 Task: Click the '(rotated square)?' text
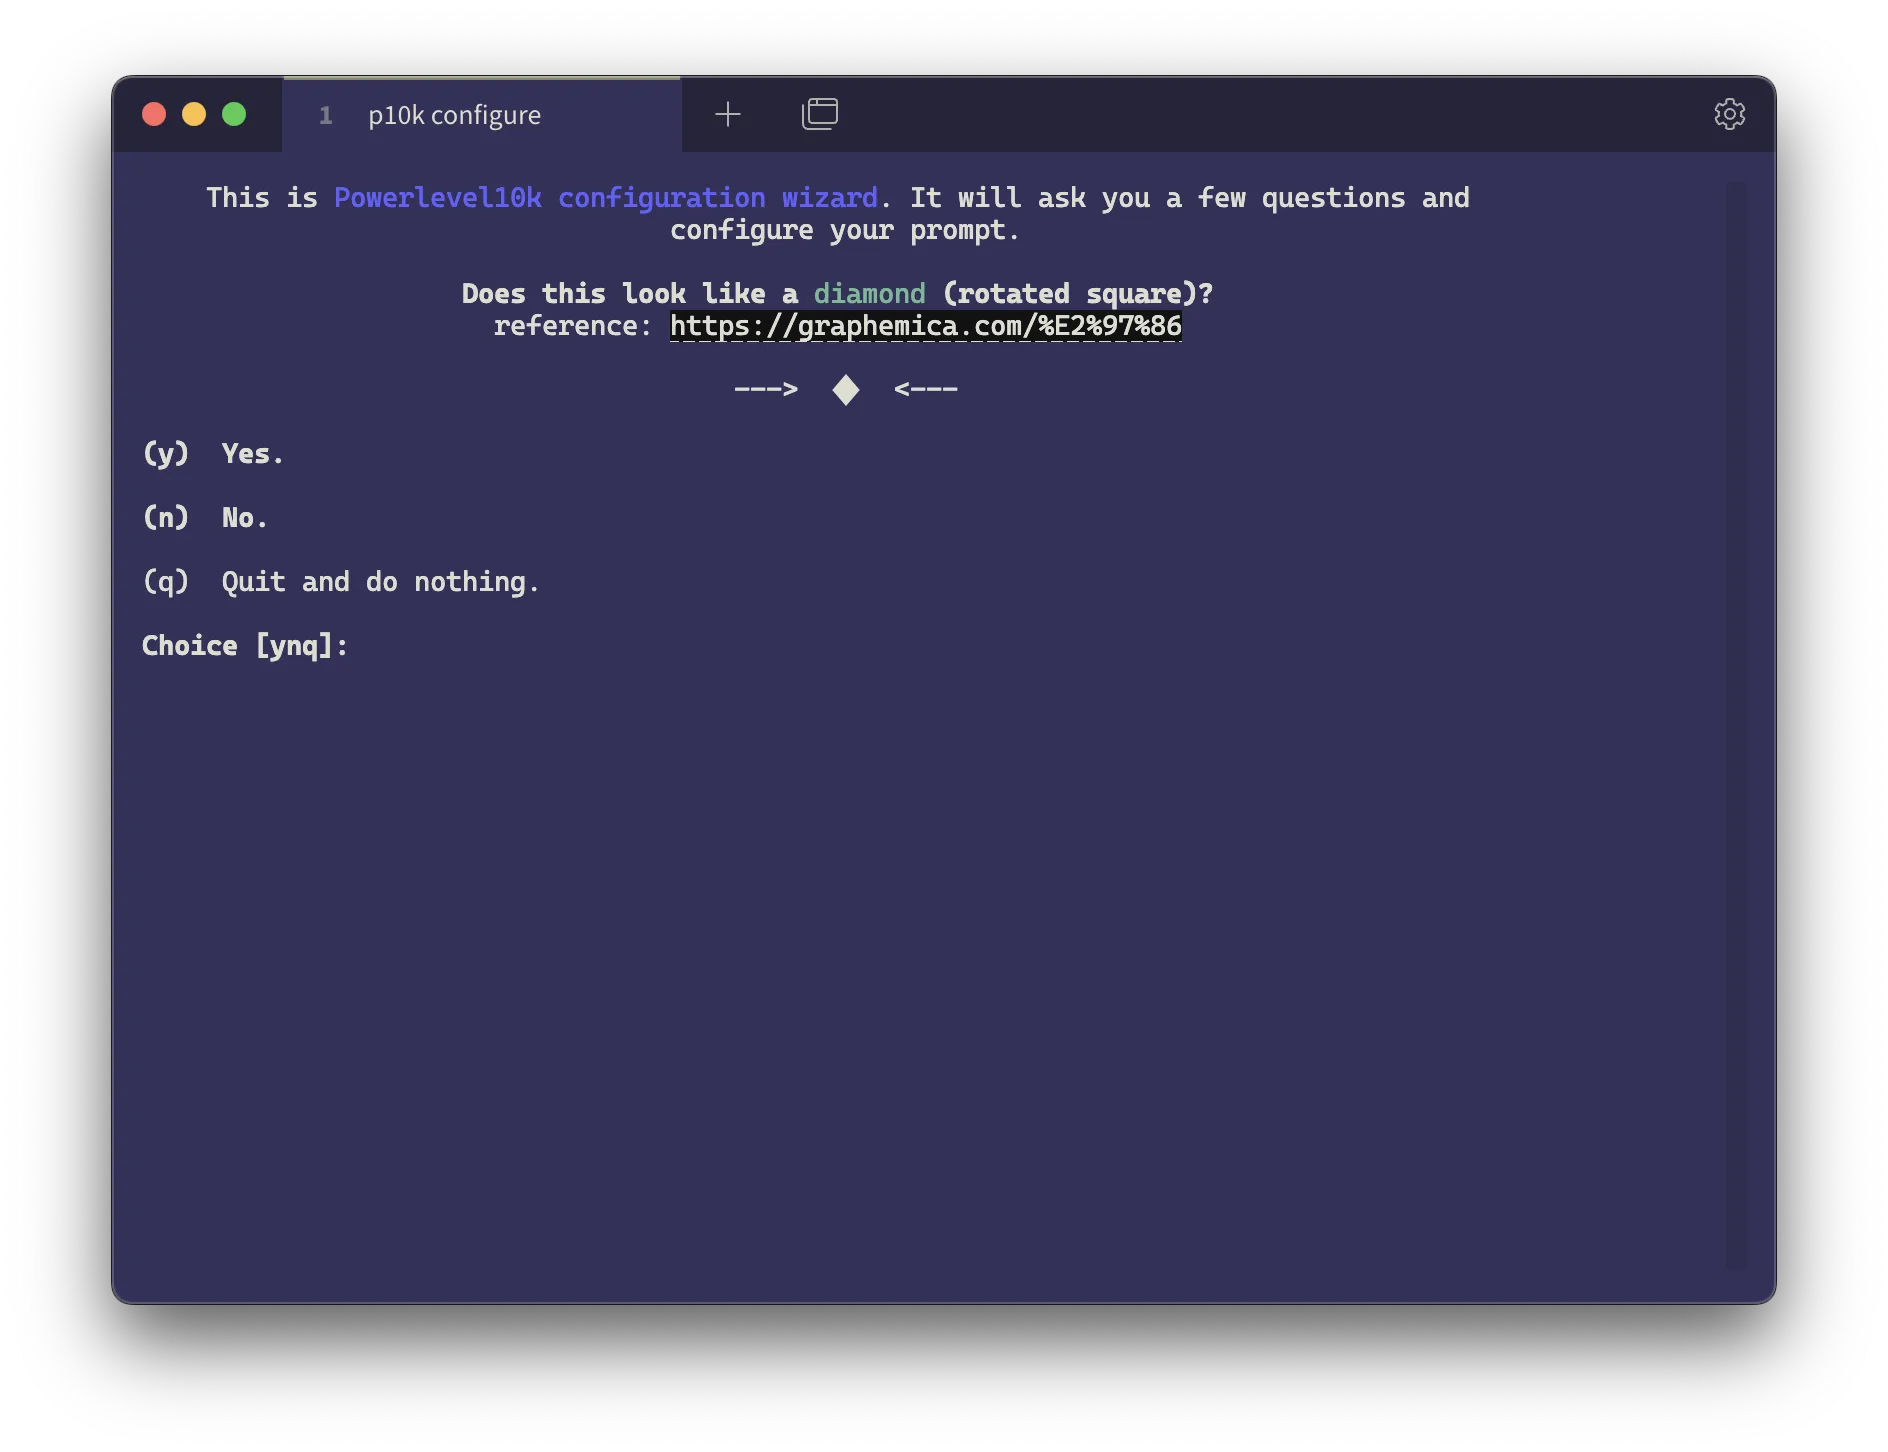(1077, 294)
